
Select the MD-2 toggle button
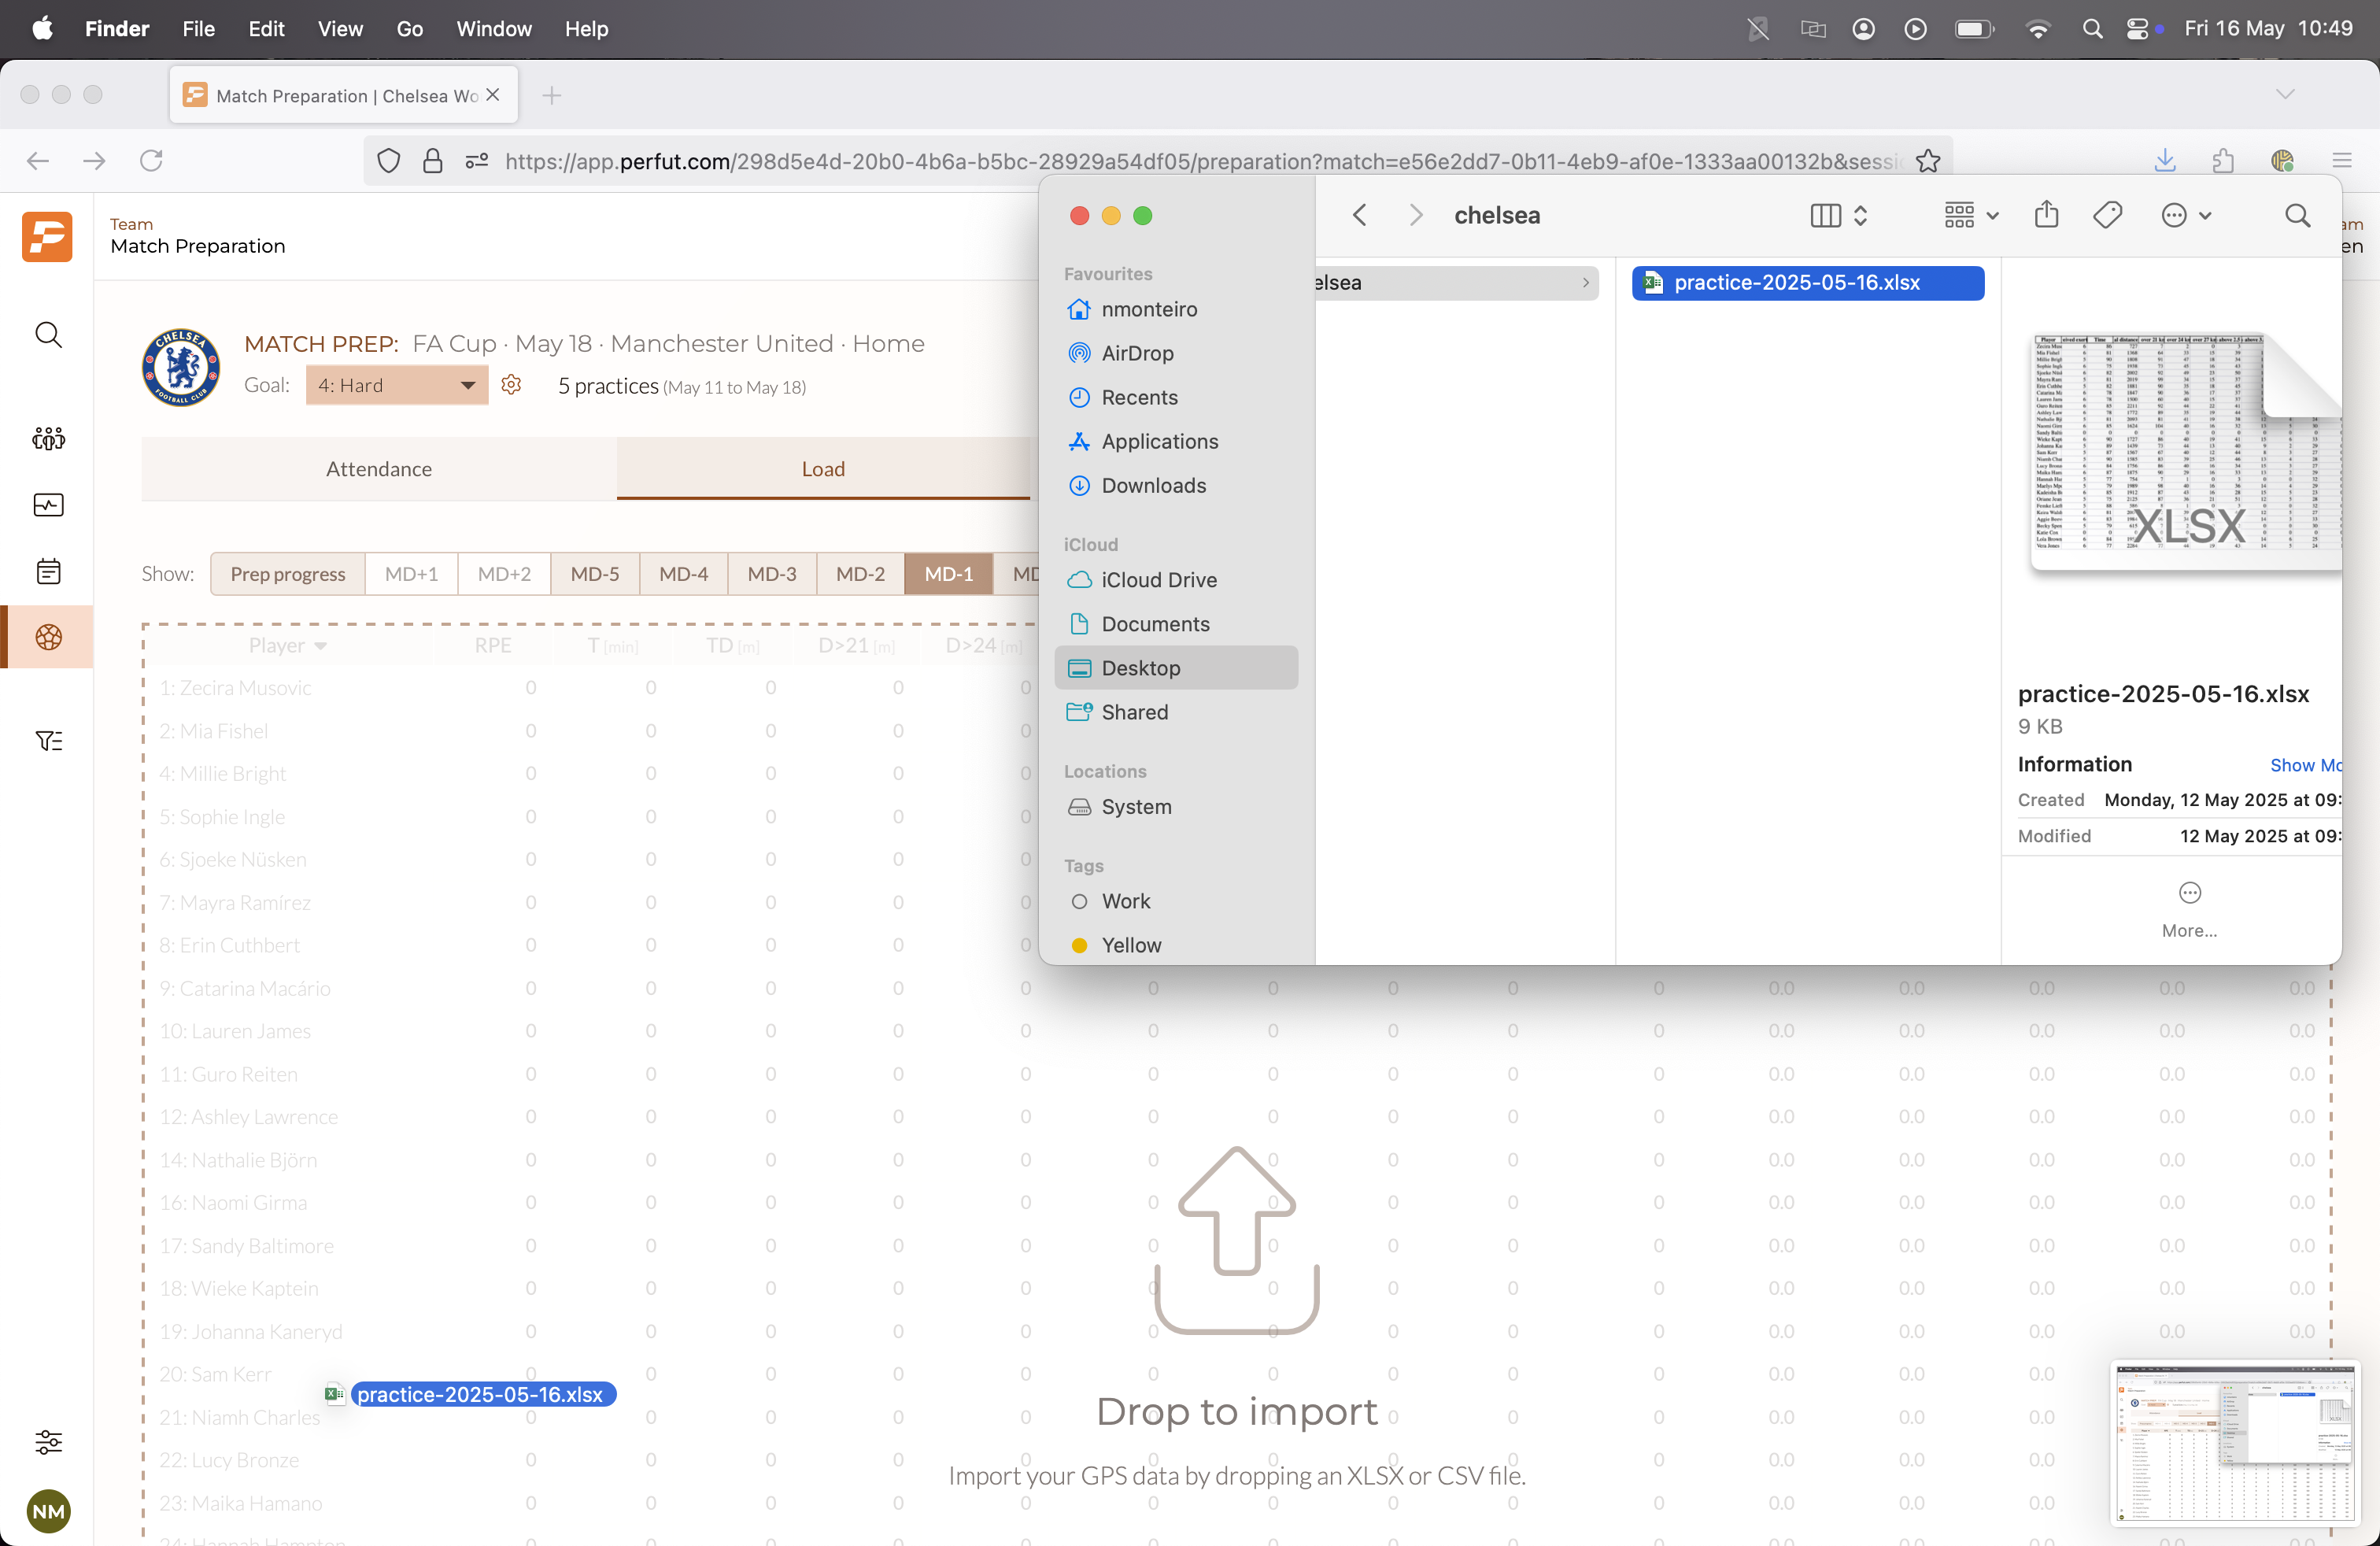[860, 573]
